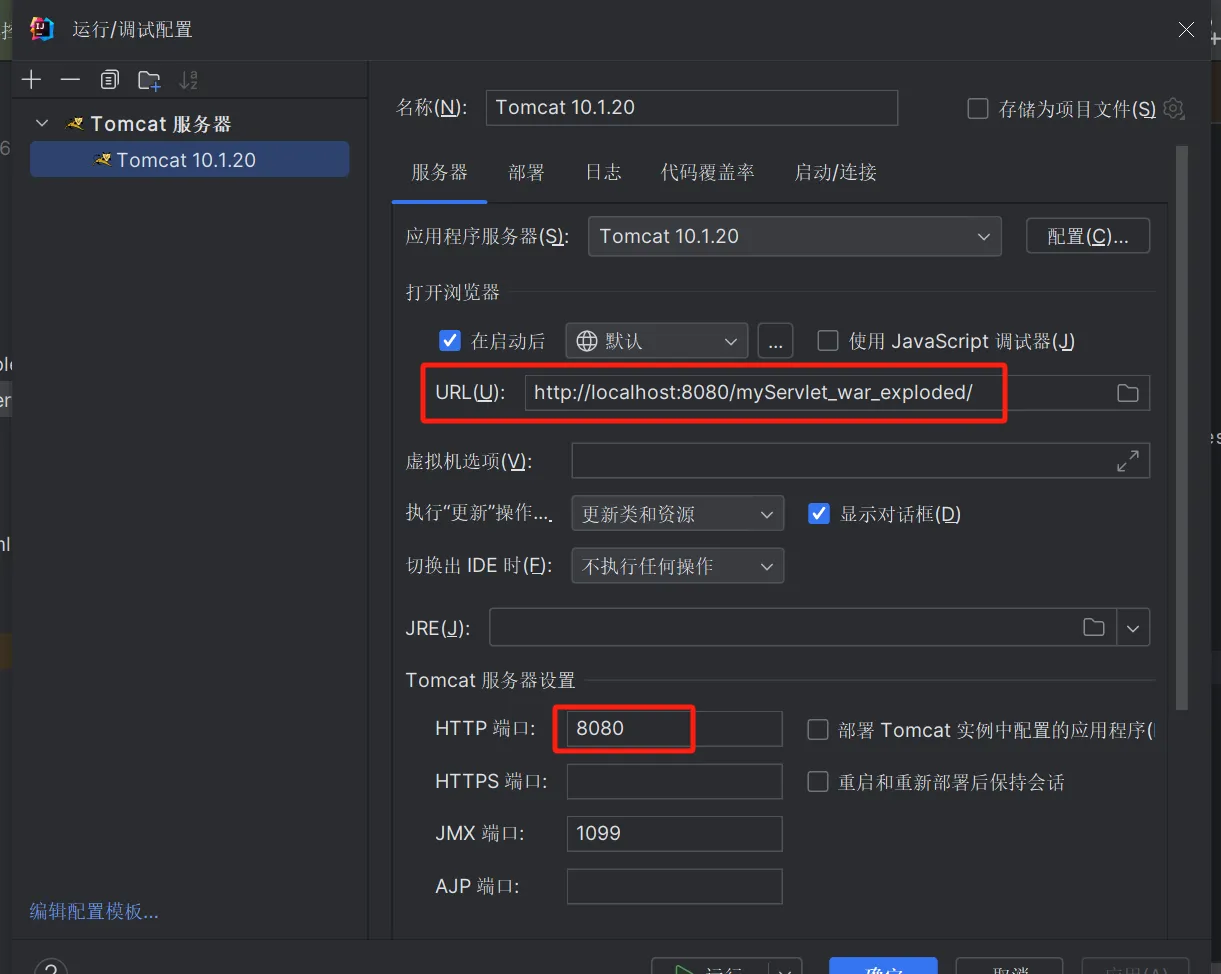Switch to the 服务器 tab
This screenshot has height=974, width=1221.
pos(439,172)
